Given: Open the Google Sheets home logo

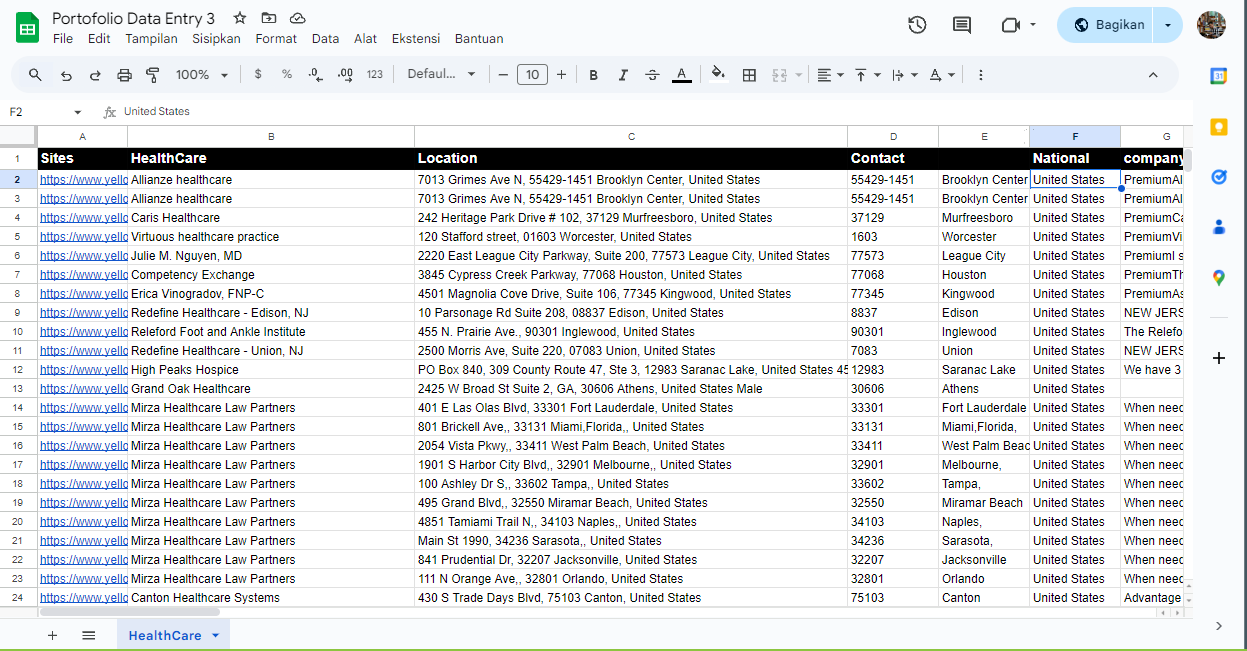Looking at the screenshot, I should pos(27,27).
